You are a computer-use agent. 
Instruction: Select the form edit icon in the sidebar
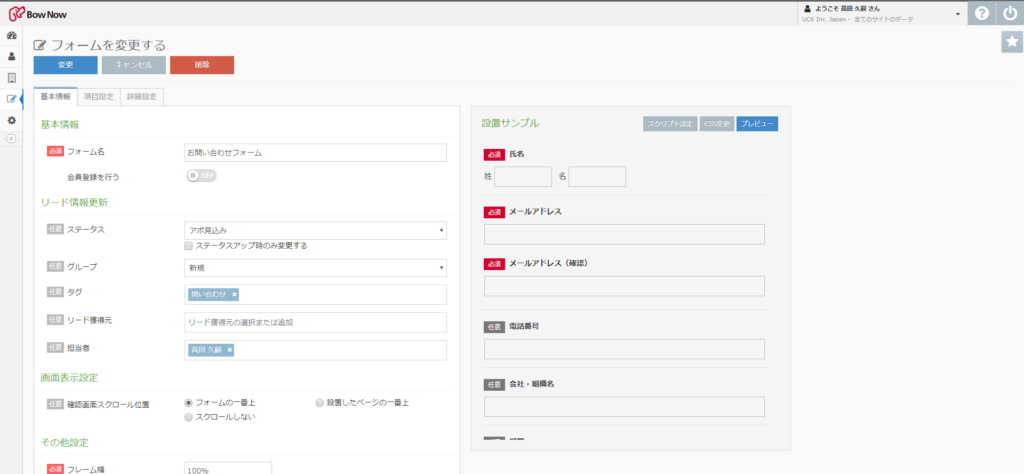(11, 99)
